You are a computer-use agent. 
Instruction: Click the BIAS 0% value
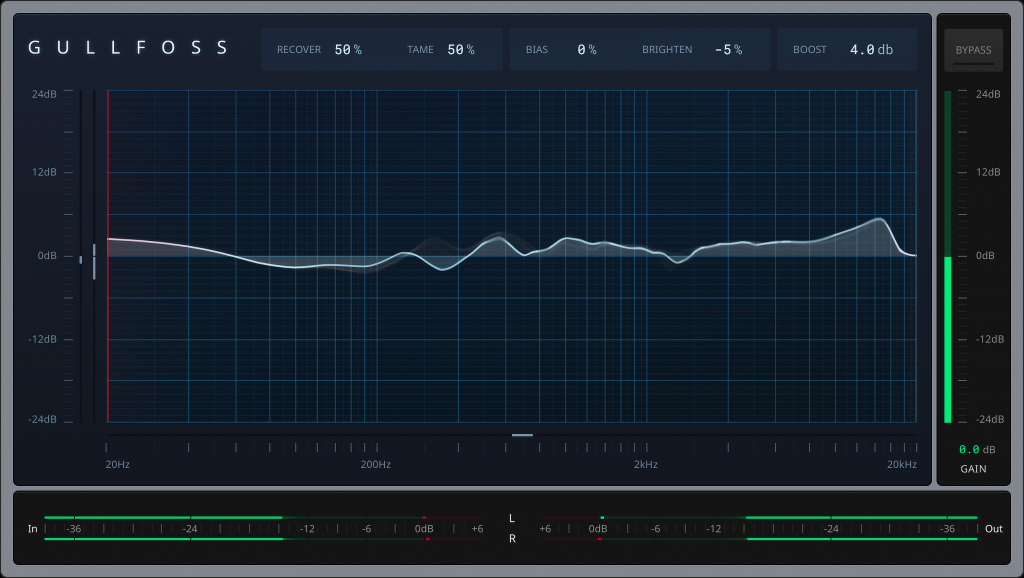click(587, 49)
